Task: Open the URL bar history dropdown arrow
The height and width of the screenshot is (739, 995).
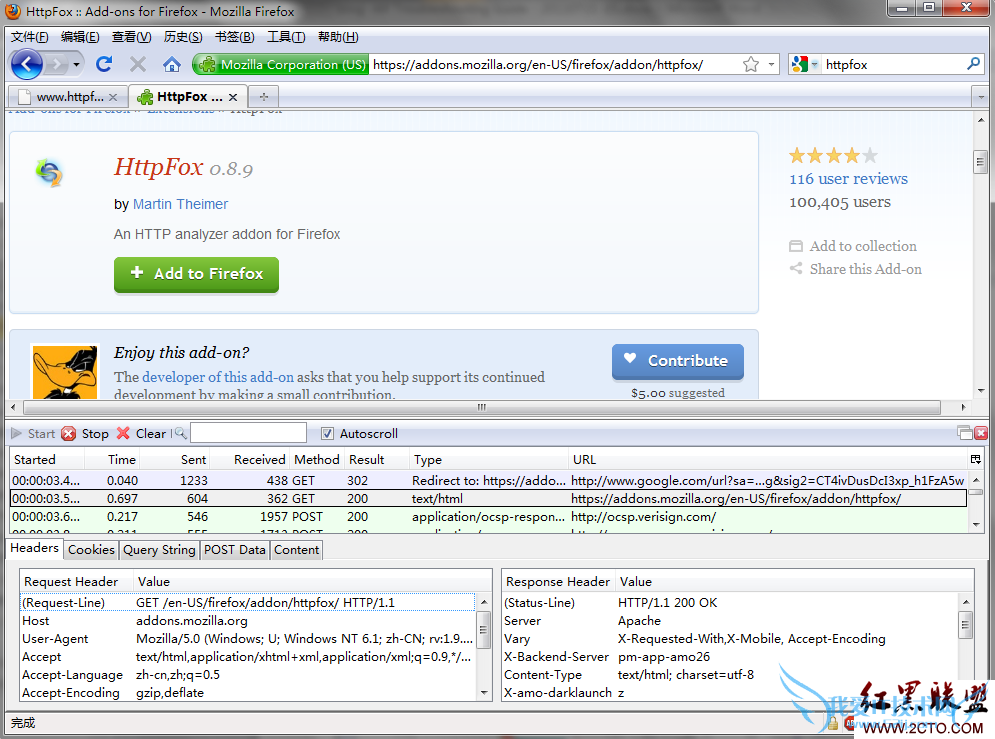Action: (x=771, y=64)
